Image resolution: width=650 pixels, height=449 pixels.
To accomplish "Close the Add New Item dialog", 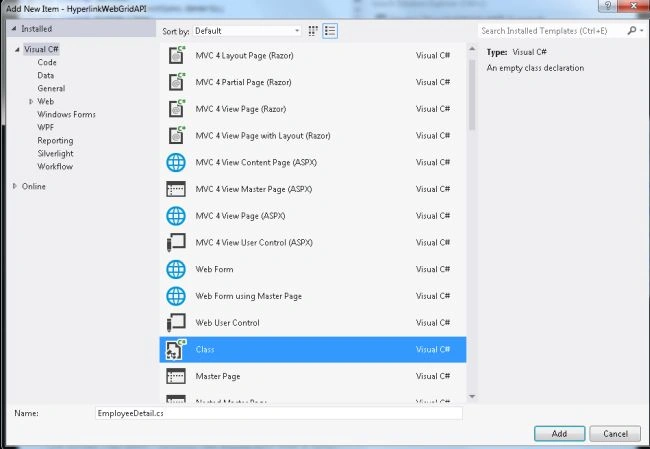I will click(633, 6).
